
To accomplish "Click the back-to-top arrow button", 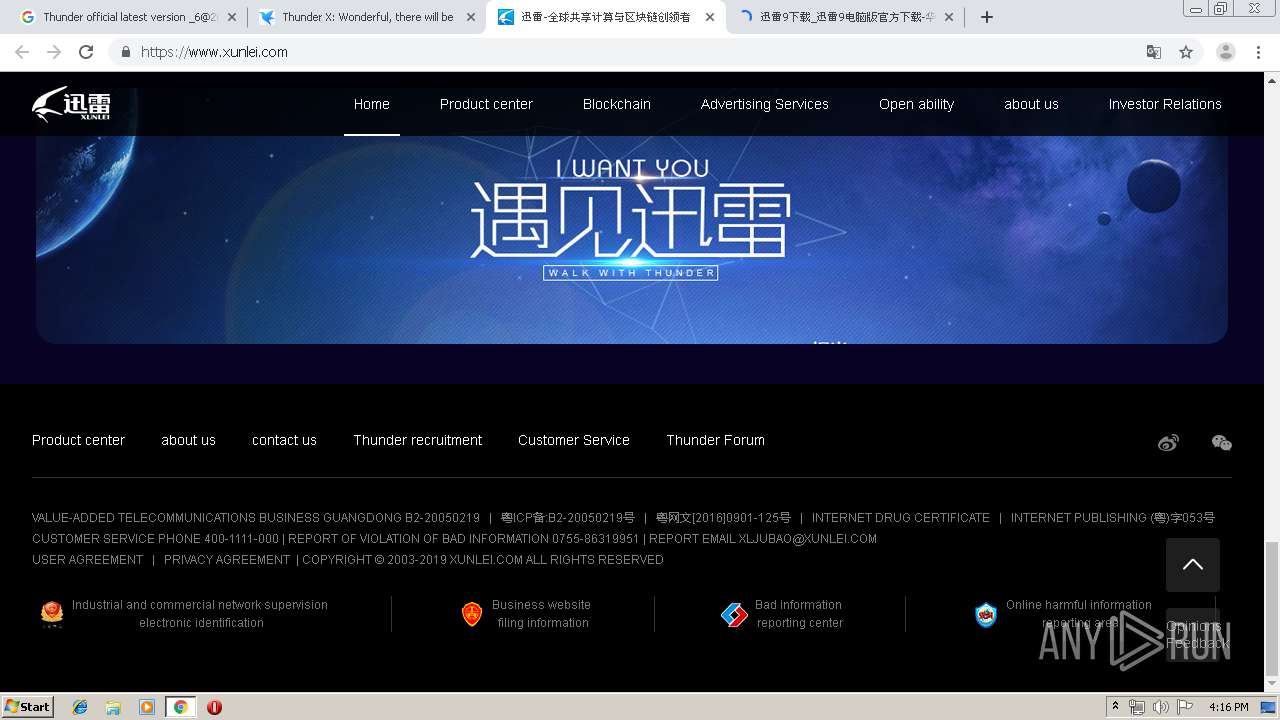I will pos(1192,565).
